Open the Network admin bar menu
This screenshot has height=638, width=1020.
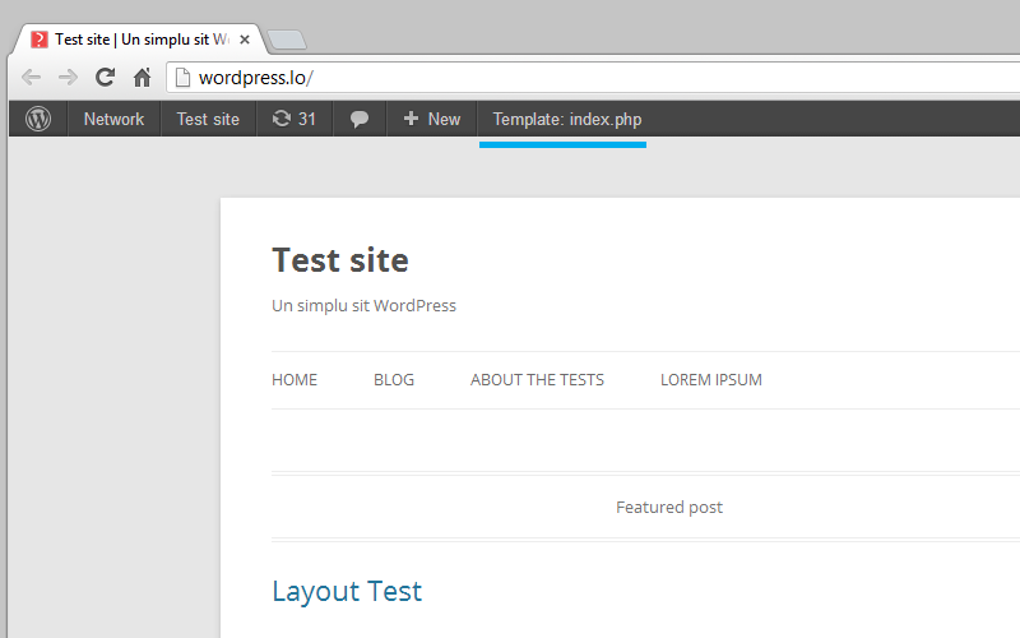pos(113,119)
